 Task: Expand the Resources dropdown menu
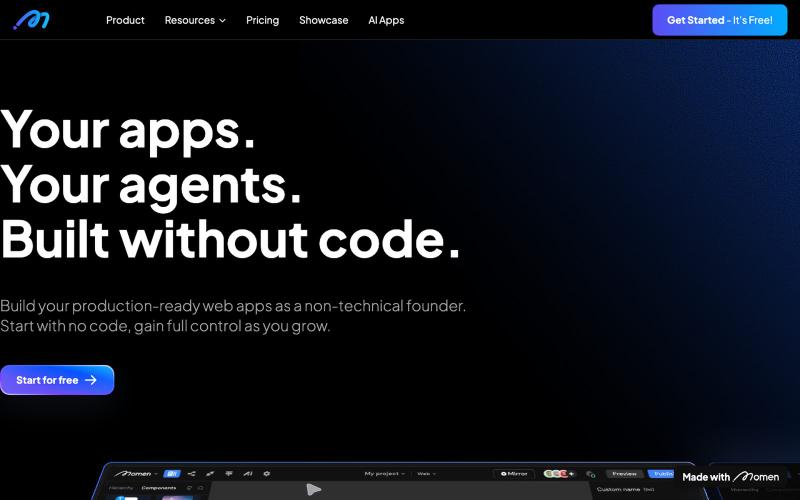[195, 20]
